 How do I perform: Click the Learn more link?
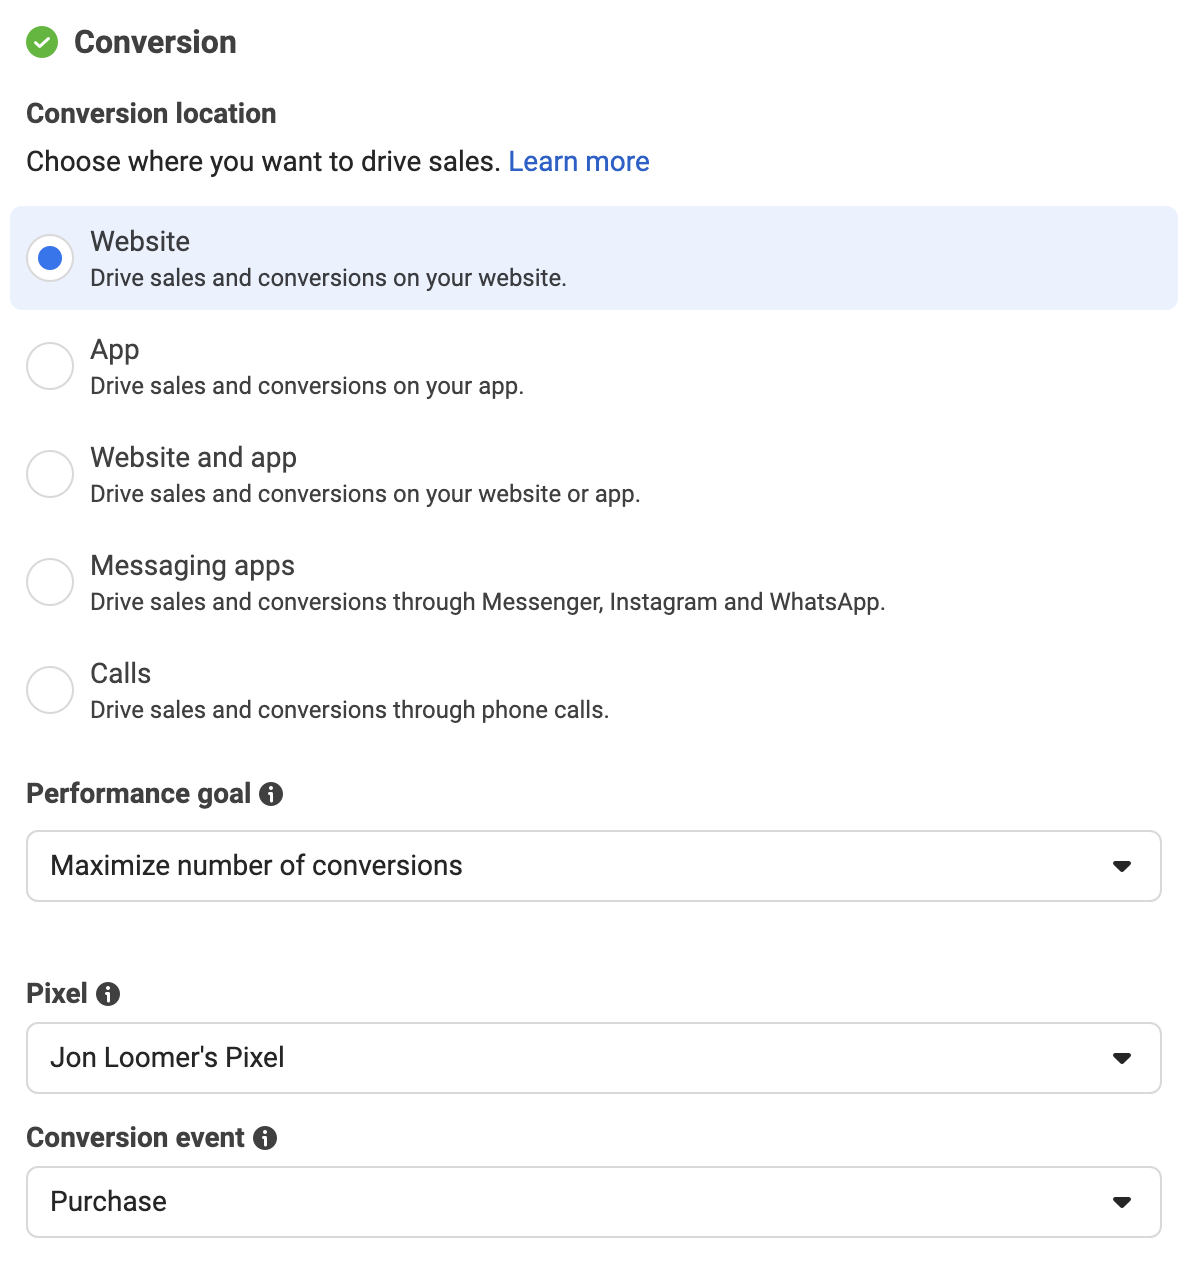(579, 161)
